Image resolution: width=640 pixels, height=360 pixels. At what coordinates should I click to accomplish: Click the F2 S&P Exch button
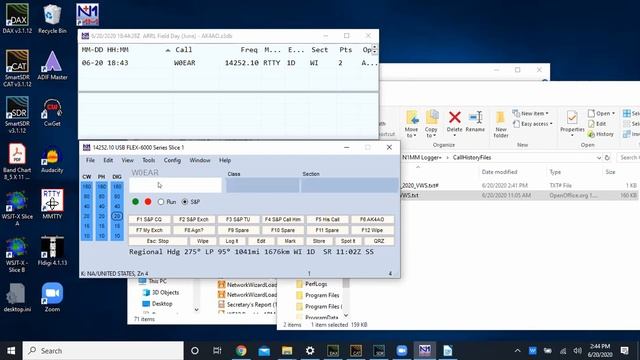[193, 220]
